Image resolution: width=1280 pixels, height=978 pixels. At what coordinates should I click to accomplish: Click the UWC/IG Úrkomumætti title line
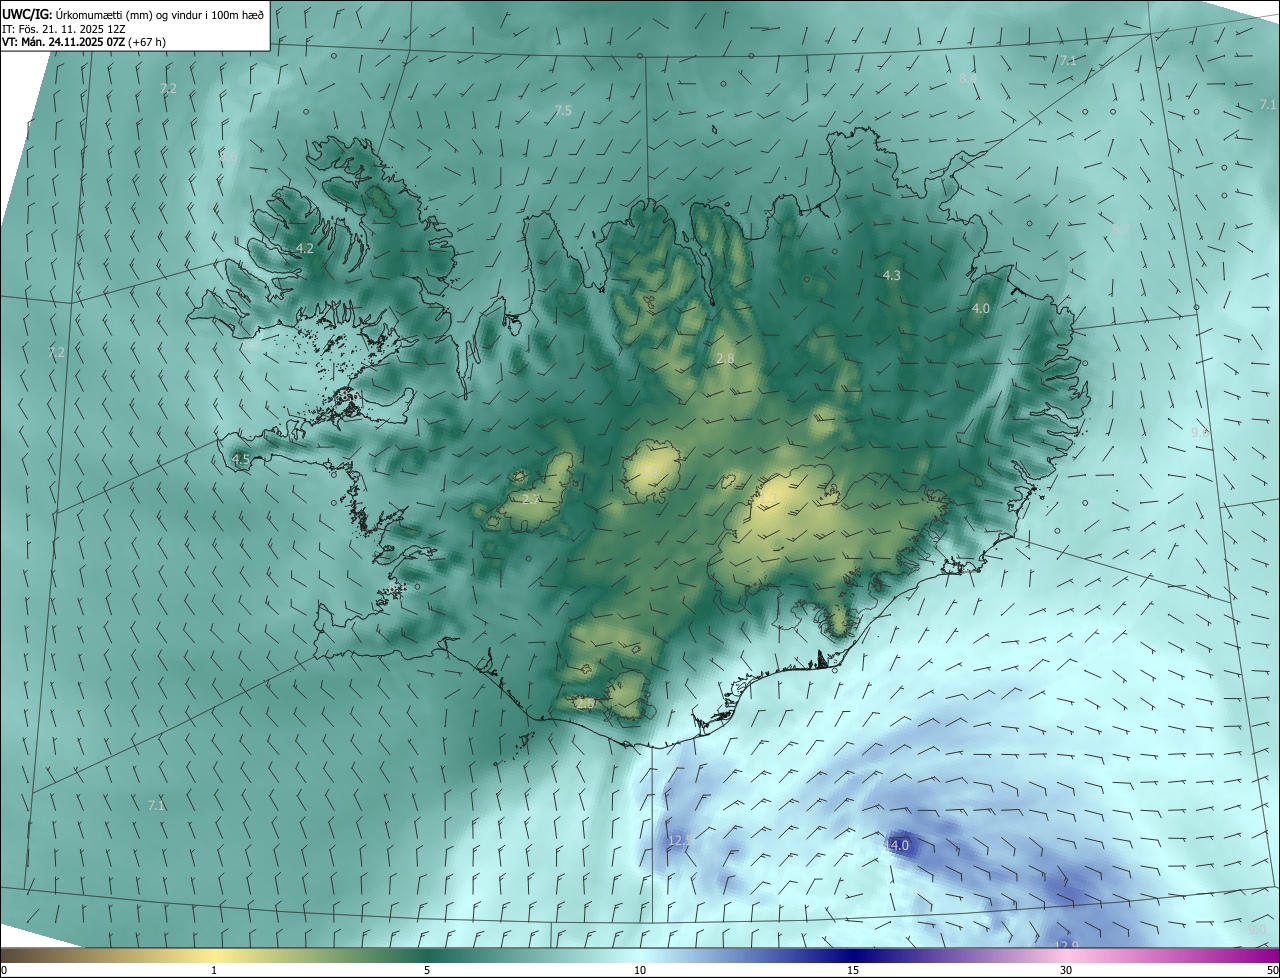tap(133, 13)
